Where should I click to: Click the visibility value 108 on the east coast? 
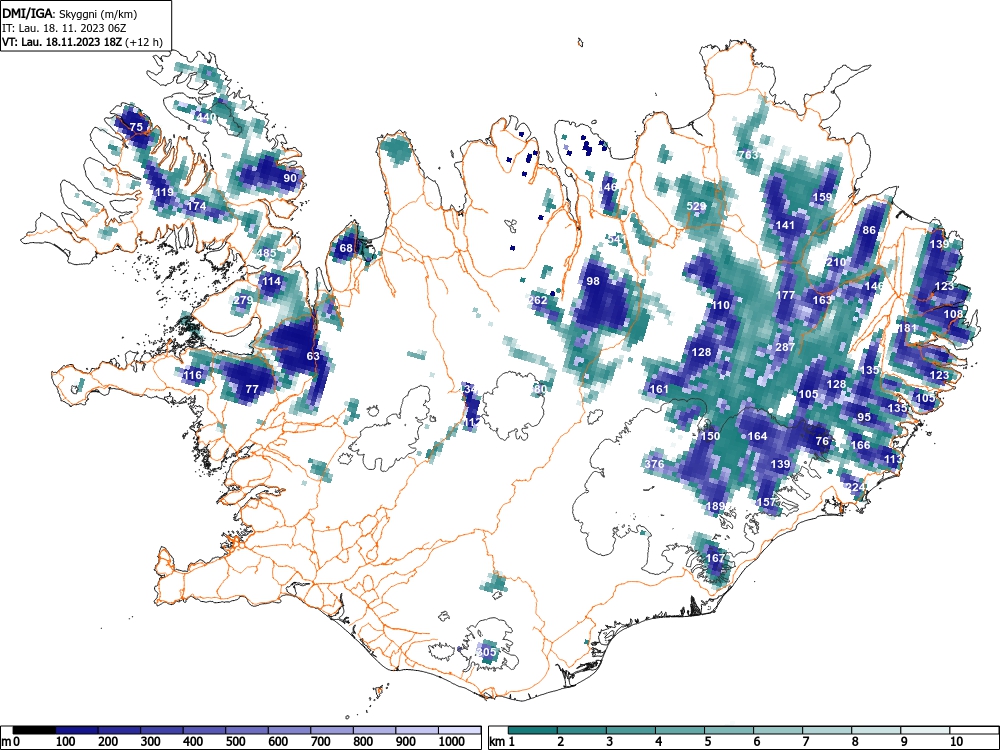click(953, 314)
